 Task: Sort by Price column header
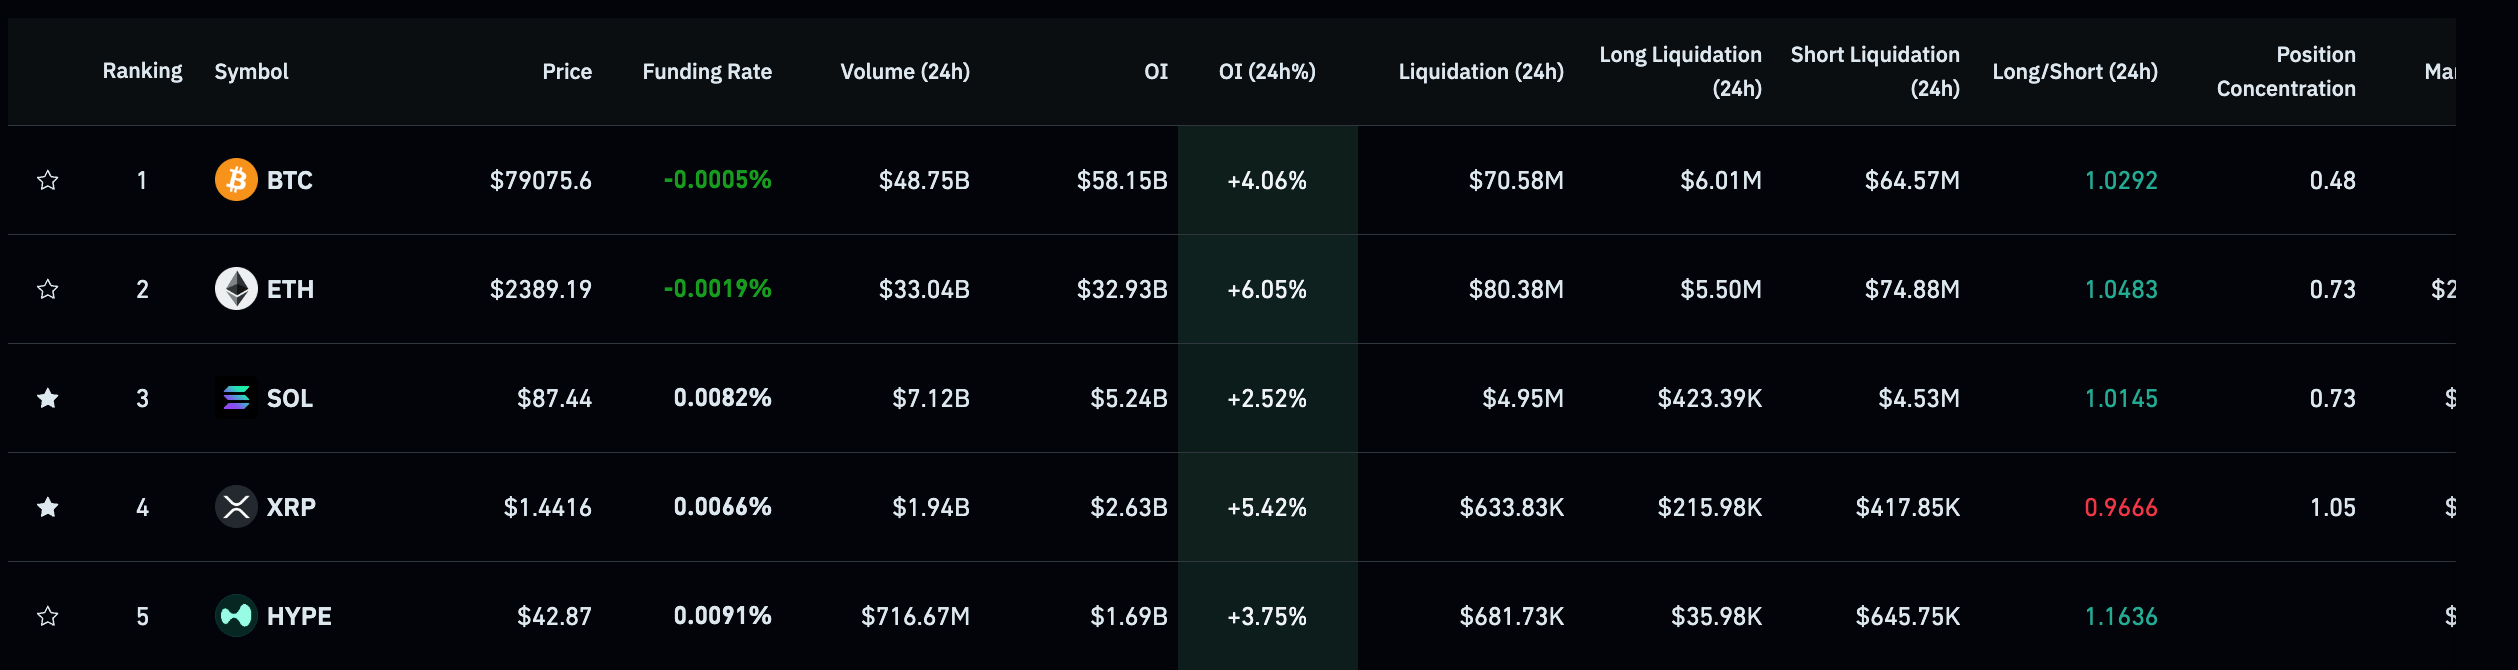click(566, 72)
